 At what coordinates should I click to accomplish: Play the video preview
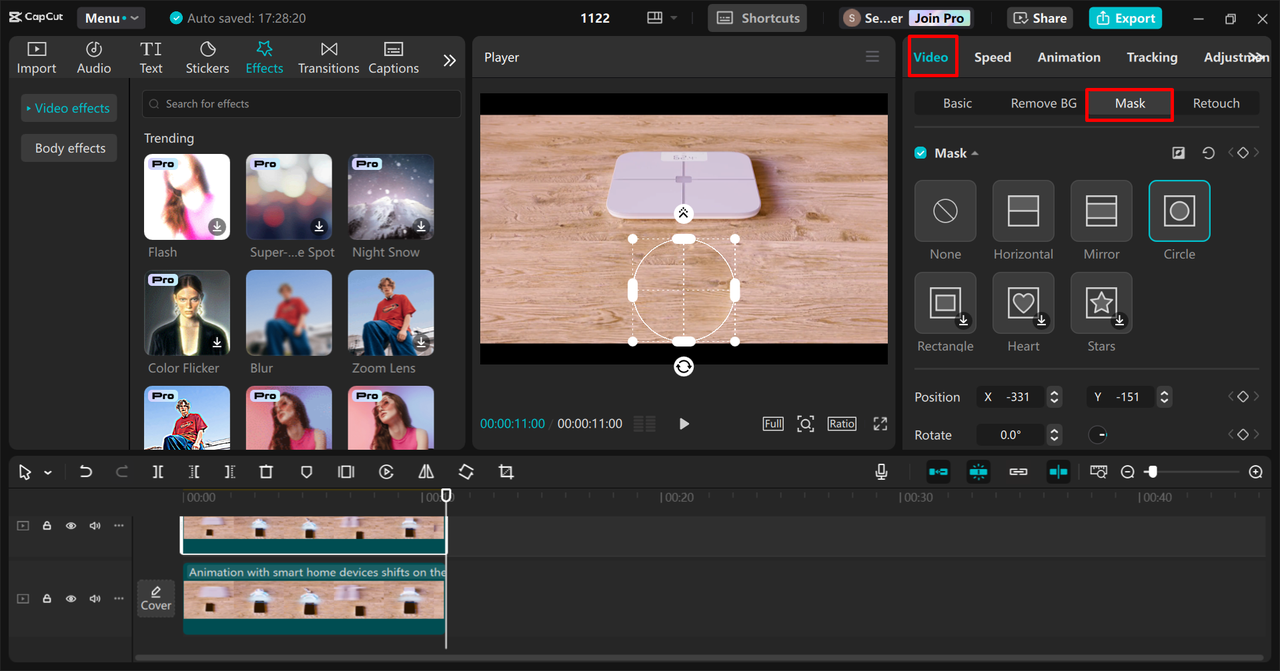[684, 424]
